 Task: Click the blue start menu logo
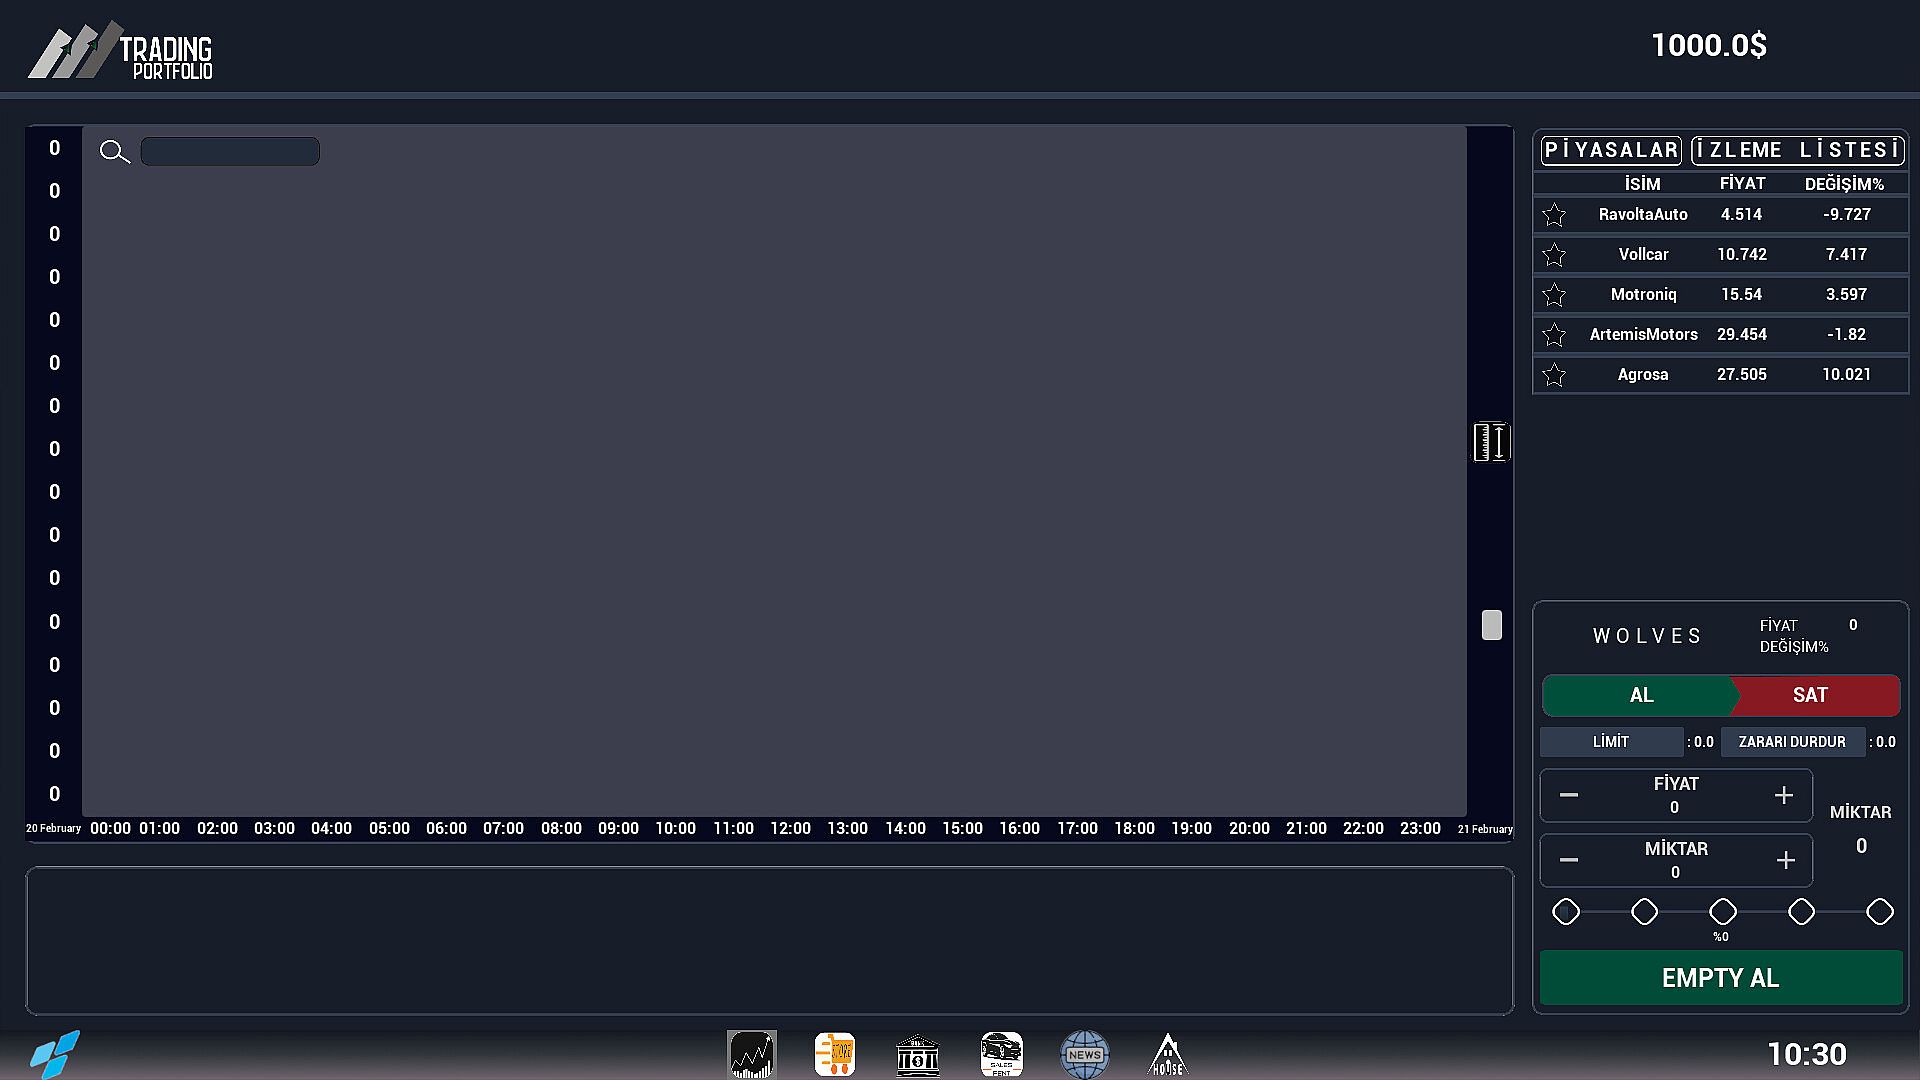click(x=54, y=1054)
